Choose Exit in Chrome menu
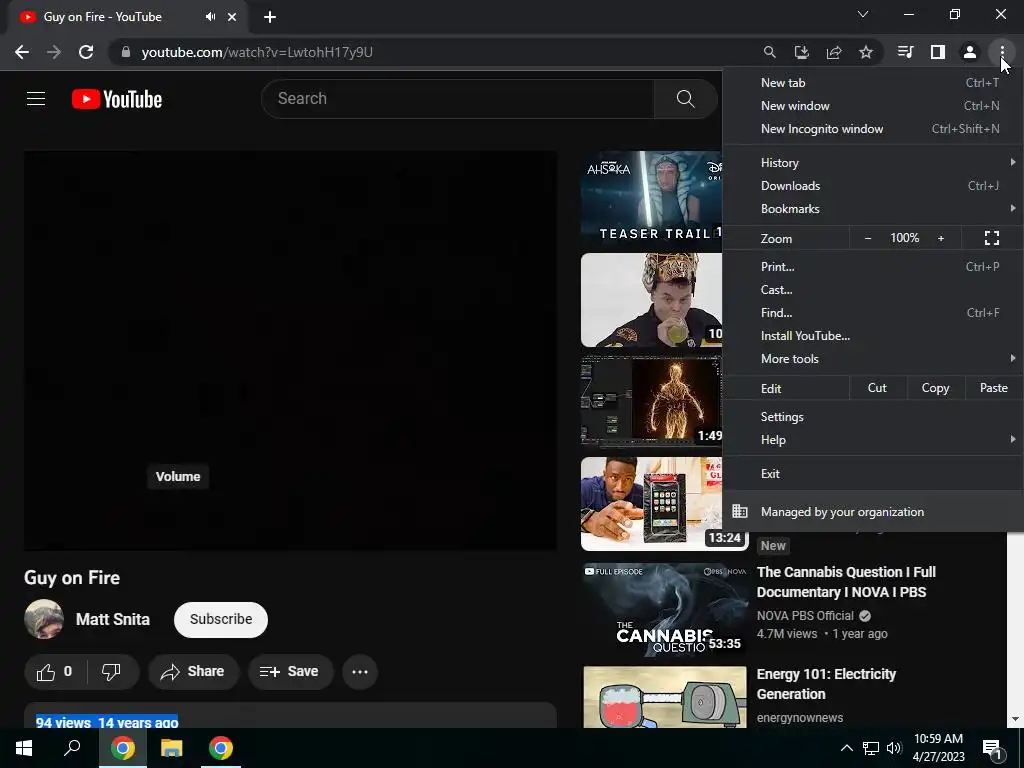This screenshot has width=1024, height=768. [x=872, y=473]
